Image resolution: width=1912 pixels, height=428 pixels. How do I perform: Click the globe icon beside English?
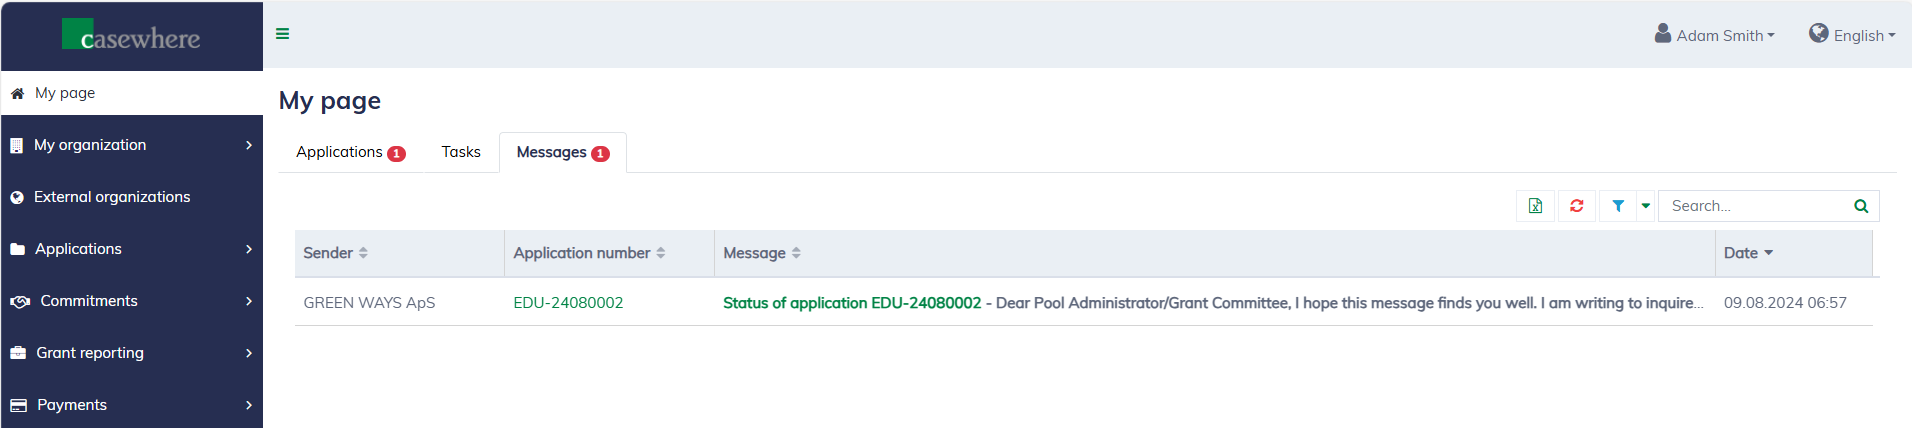tap(1818, 34)
